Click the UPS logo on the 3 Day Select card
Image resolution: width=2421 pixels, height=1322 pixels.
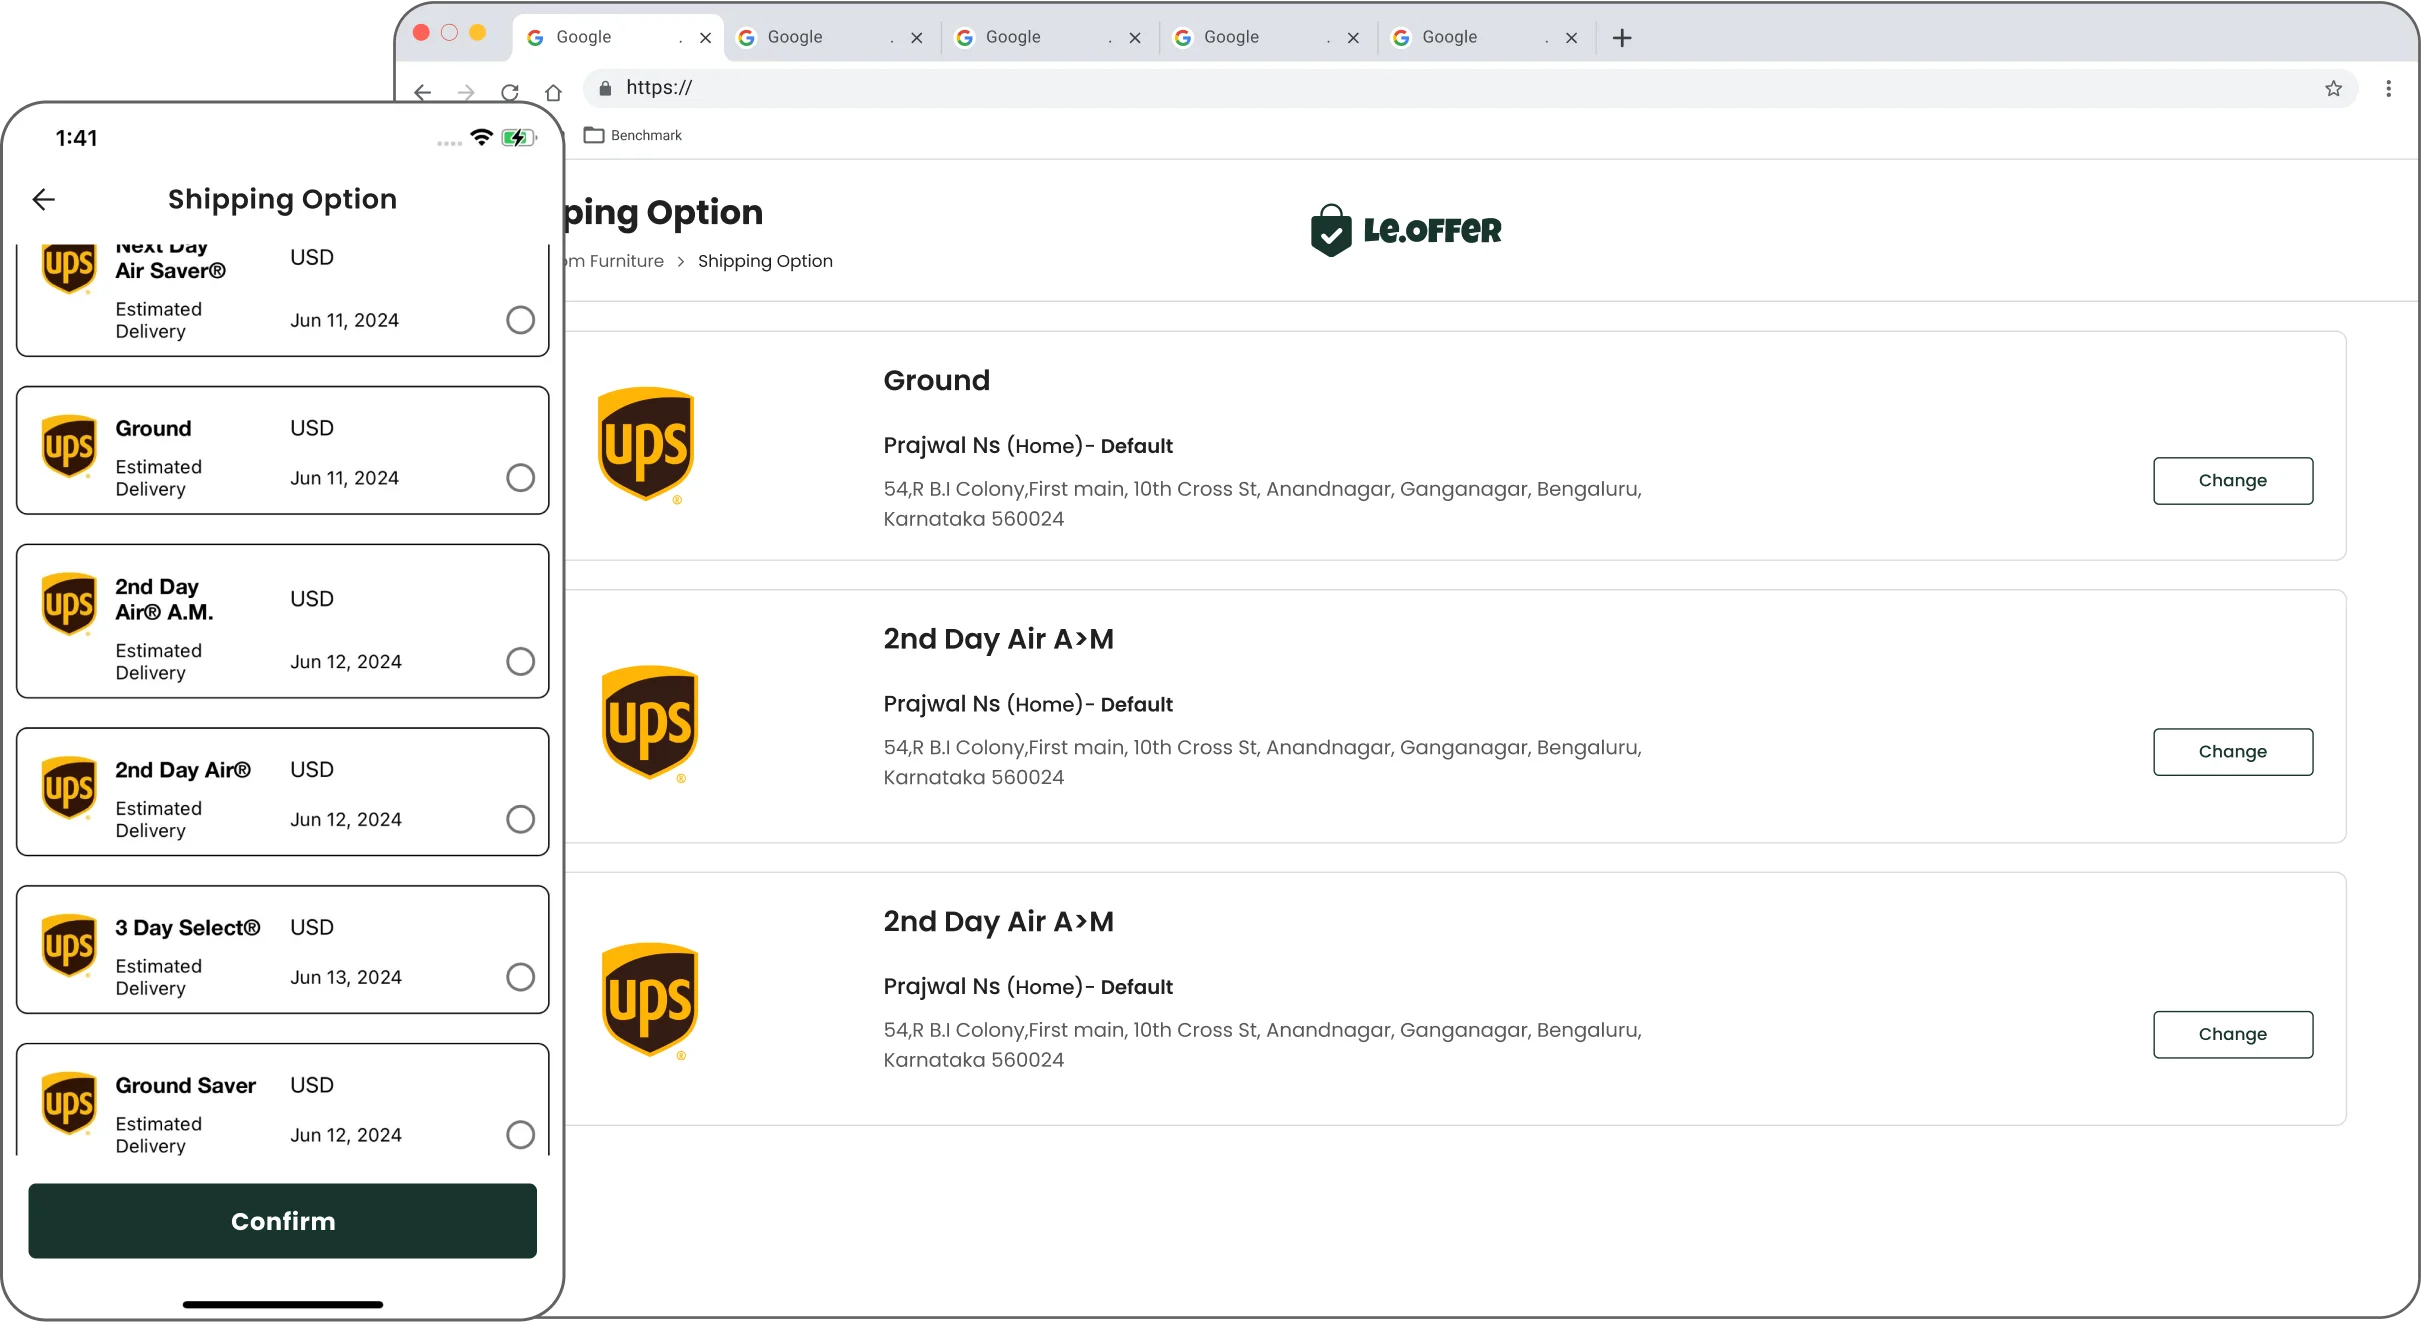click(69, 946)
